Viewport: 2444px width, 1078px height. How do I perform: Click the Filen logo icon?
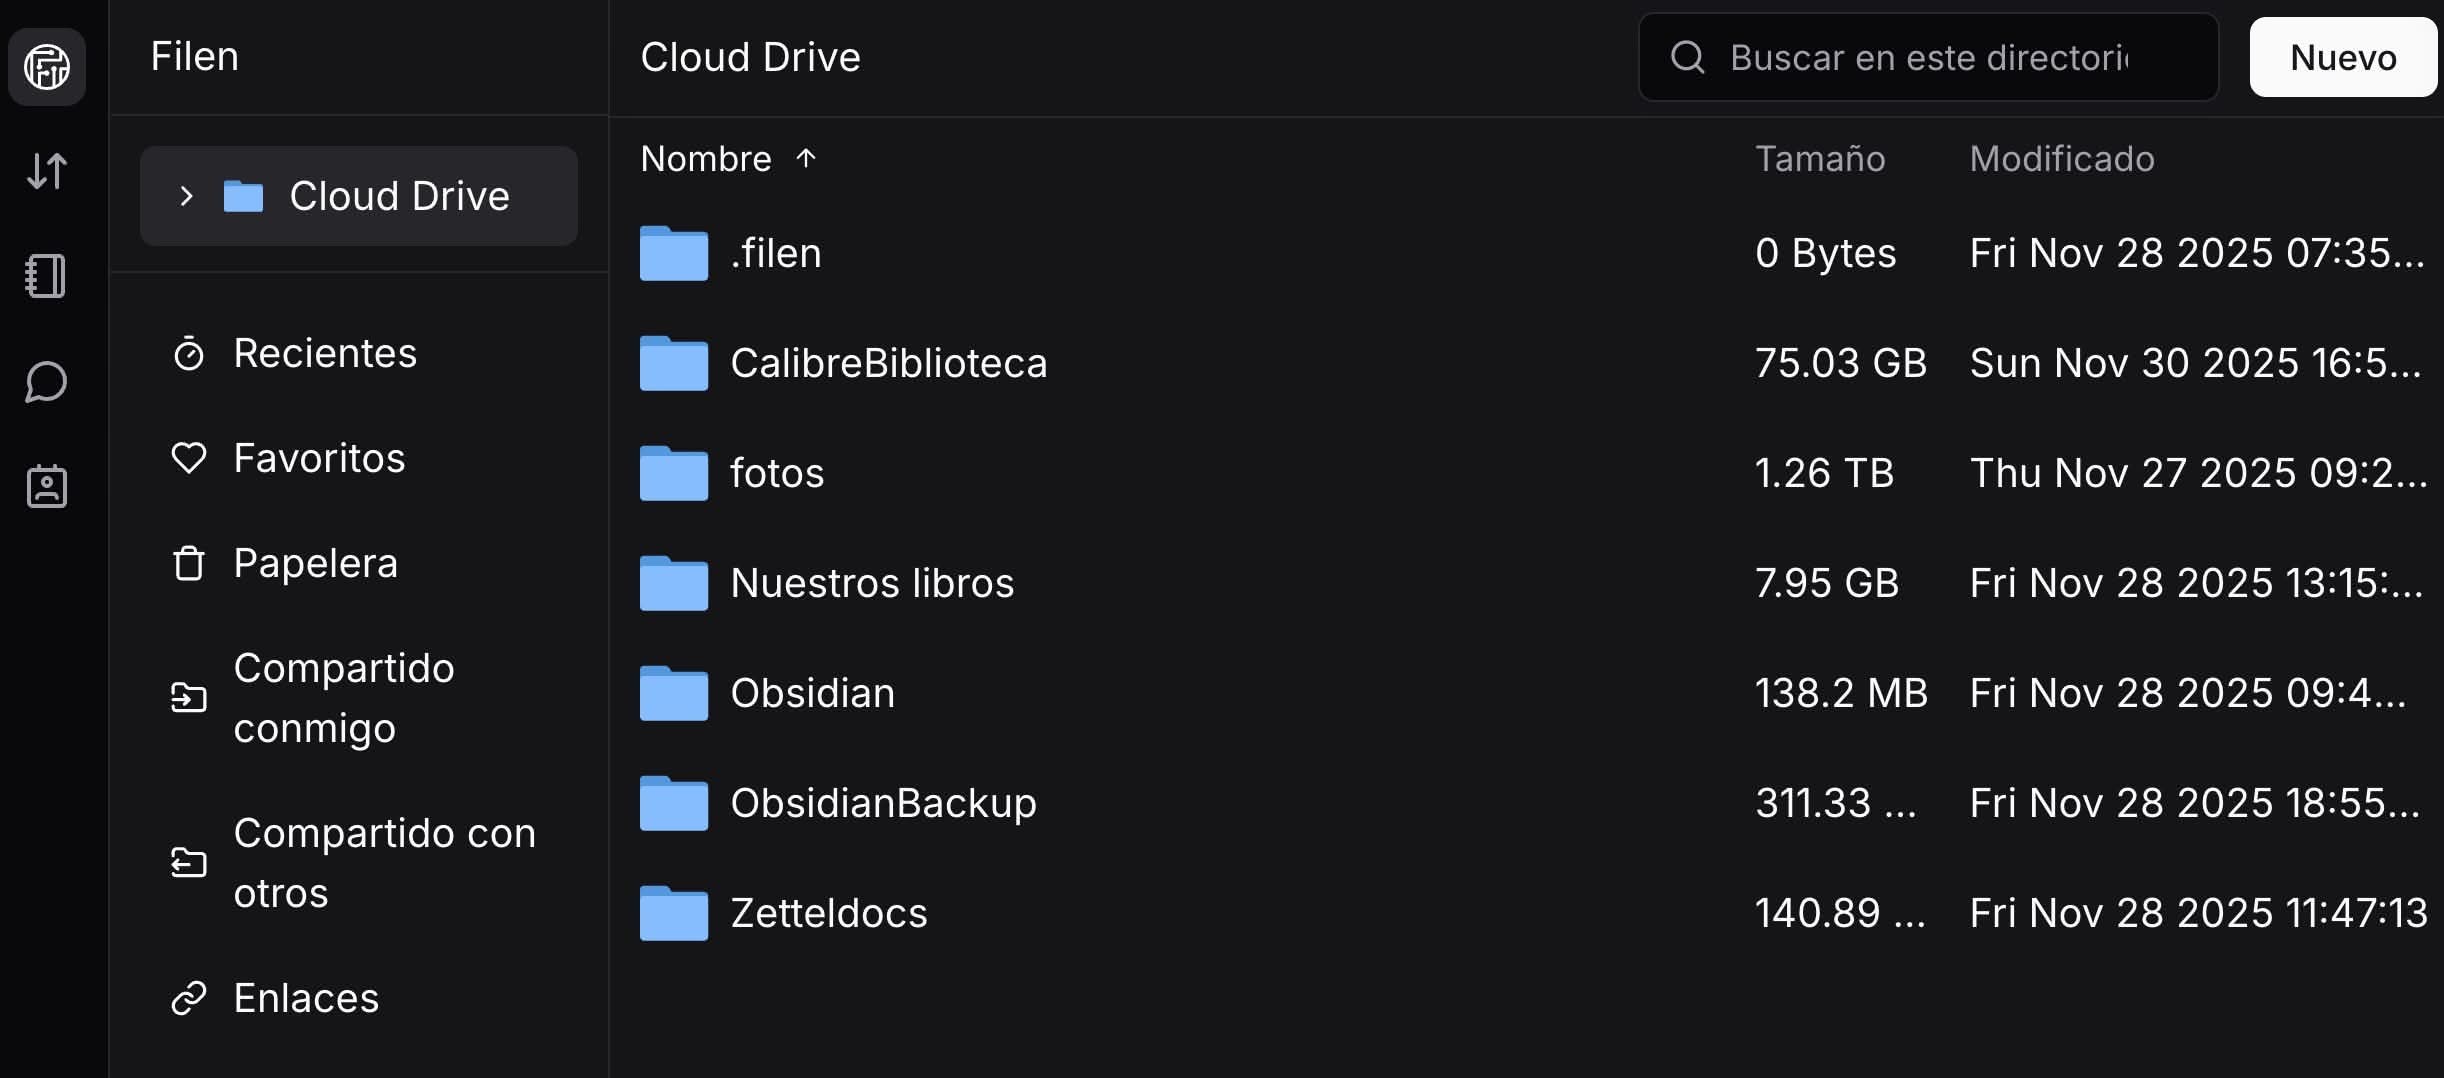coord(47,67)
